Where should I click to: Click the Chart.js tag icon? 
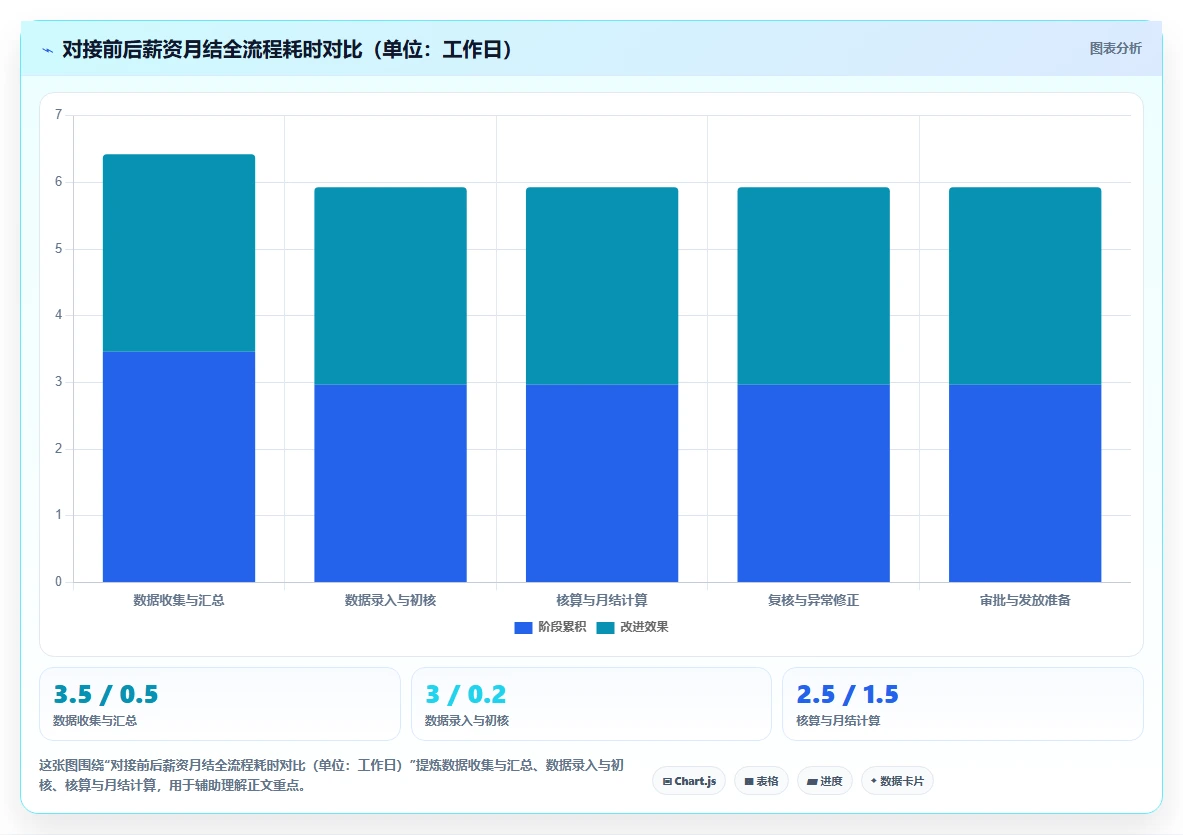pyautogui.click(x=667, y=781)
